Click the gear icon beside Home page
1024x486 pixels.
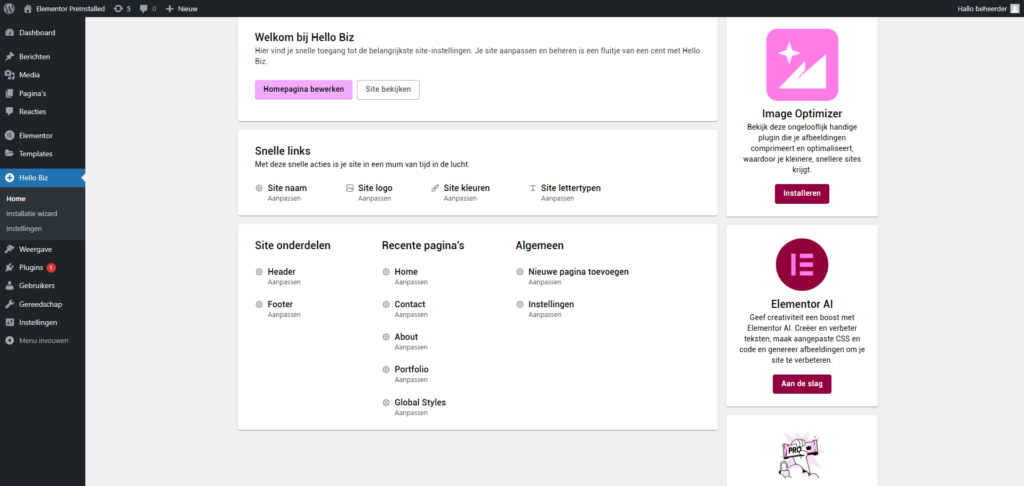coord(386,272)
